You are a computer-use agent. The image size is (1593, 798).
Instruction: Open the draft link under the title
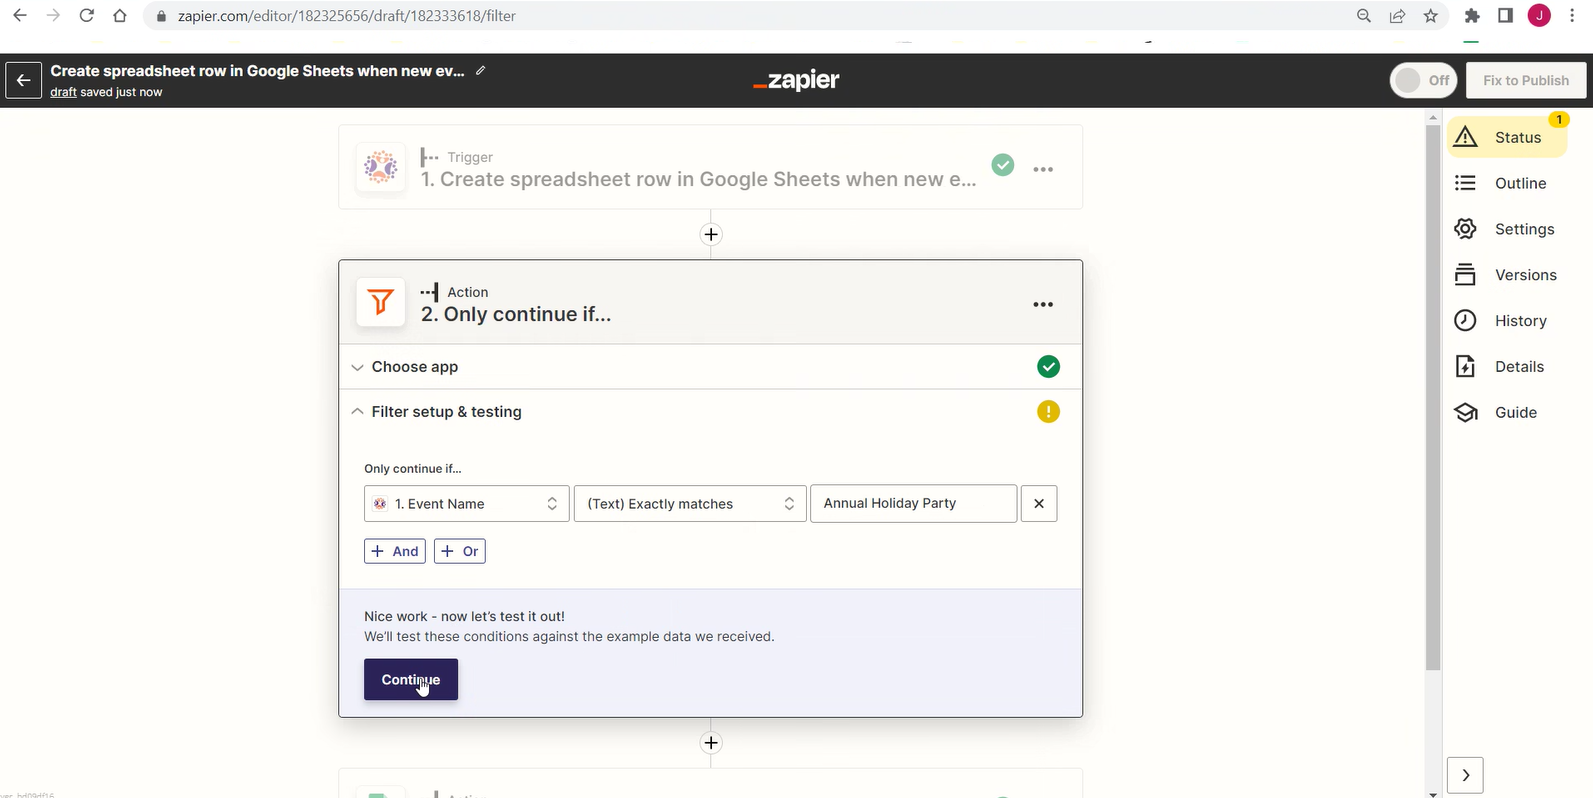tap(63, 92)
